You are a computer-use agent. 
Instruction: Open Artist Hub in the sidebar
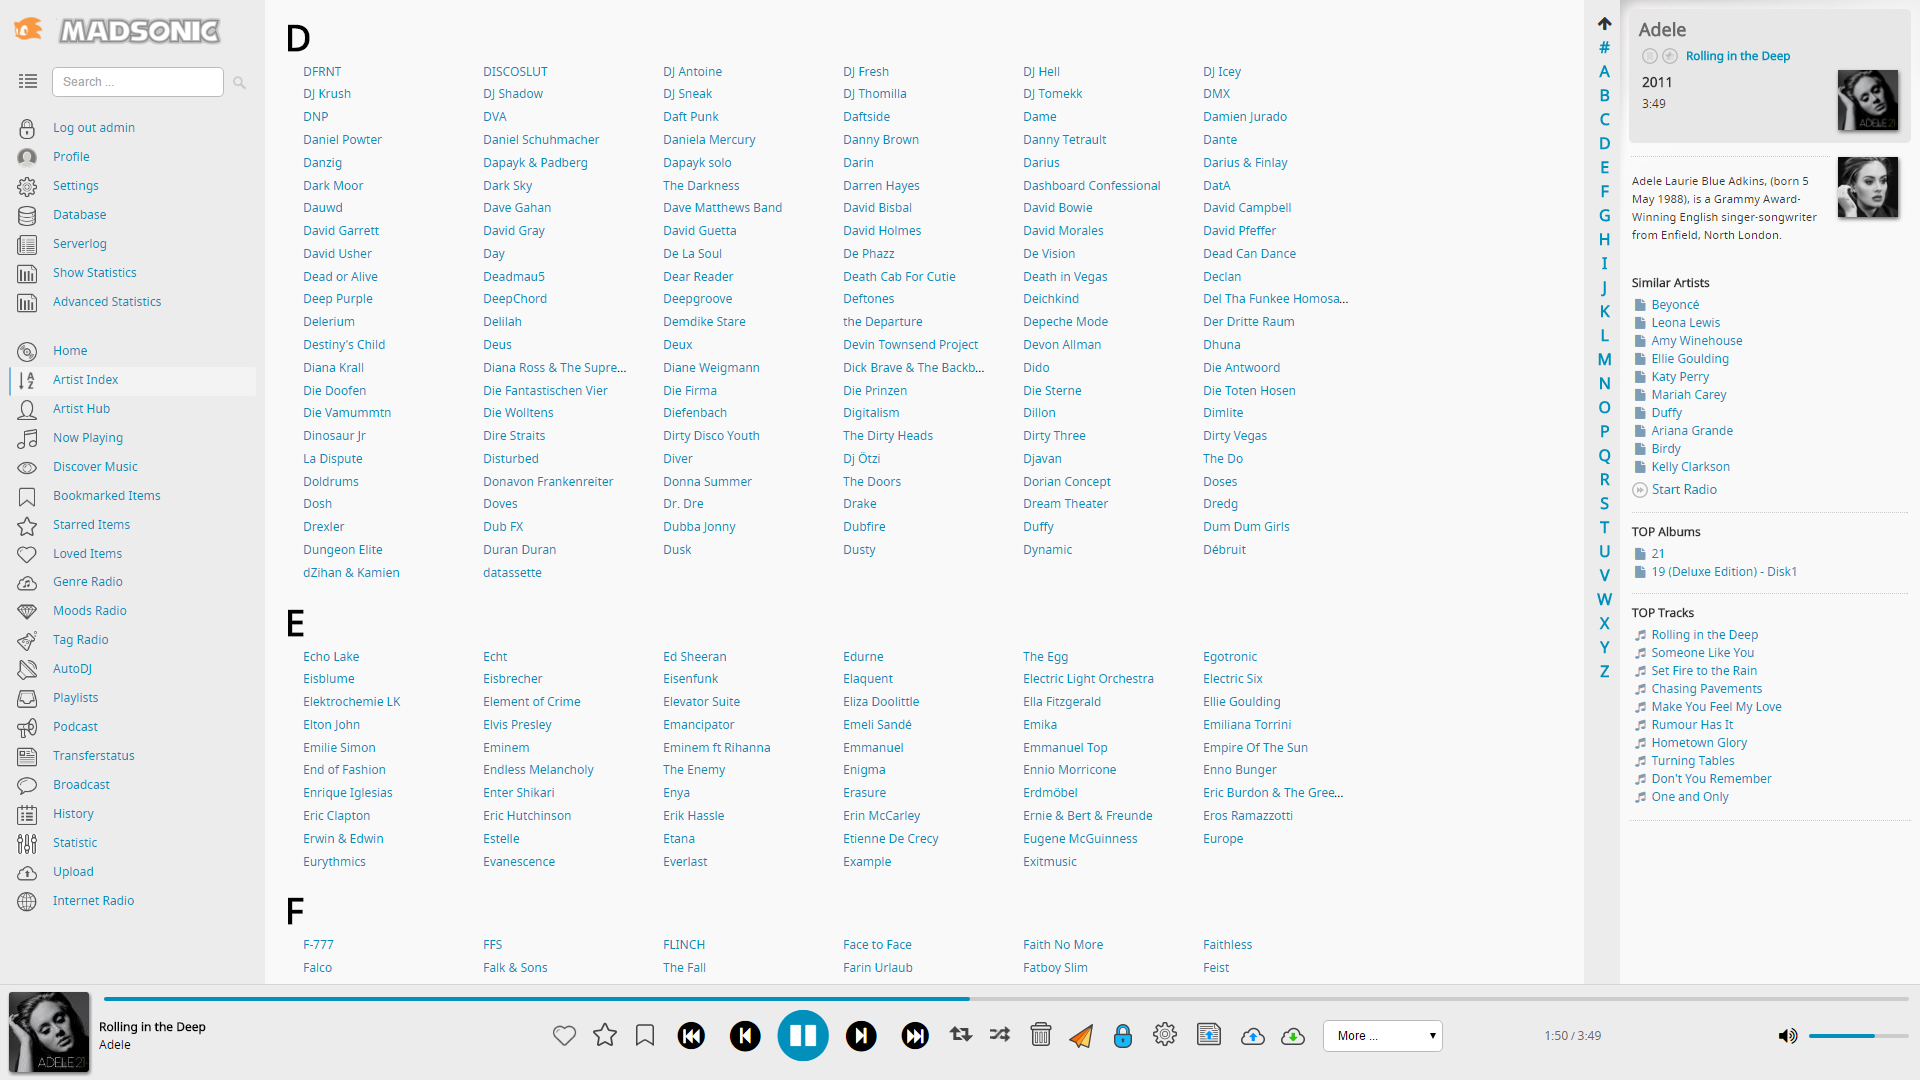coord(81,409)
